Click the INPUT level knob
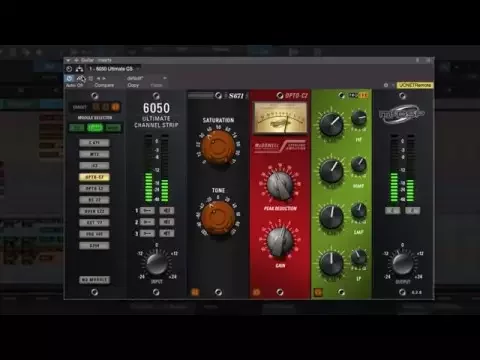480x360 pixels. pos(156,263)
